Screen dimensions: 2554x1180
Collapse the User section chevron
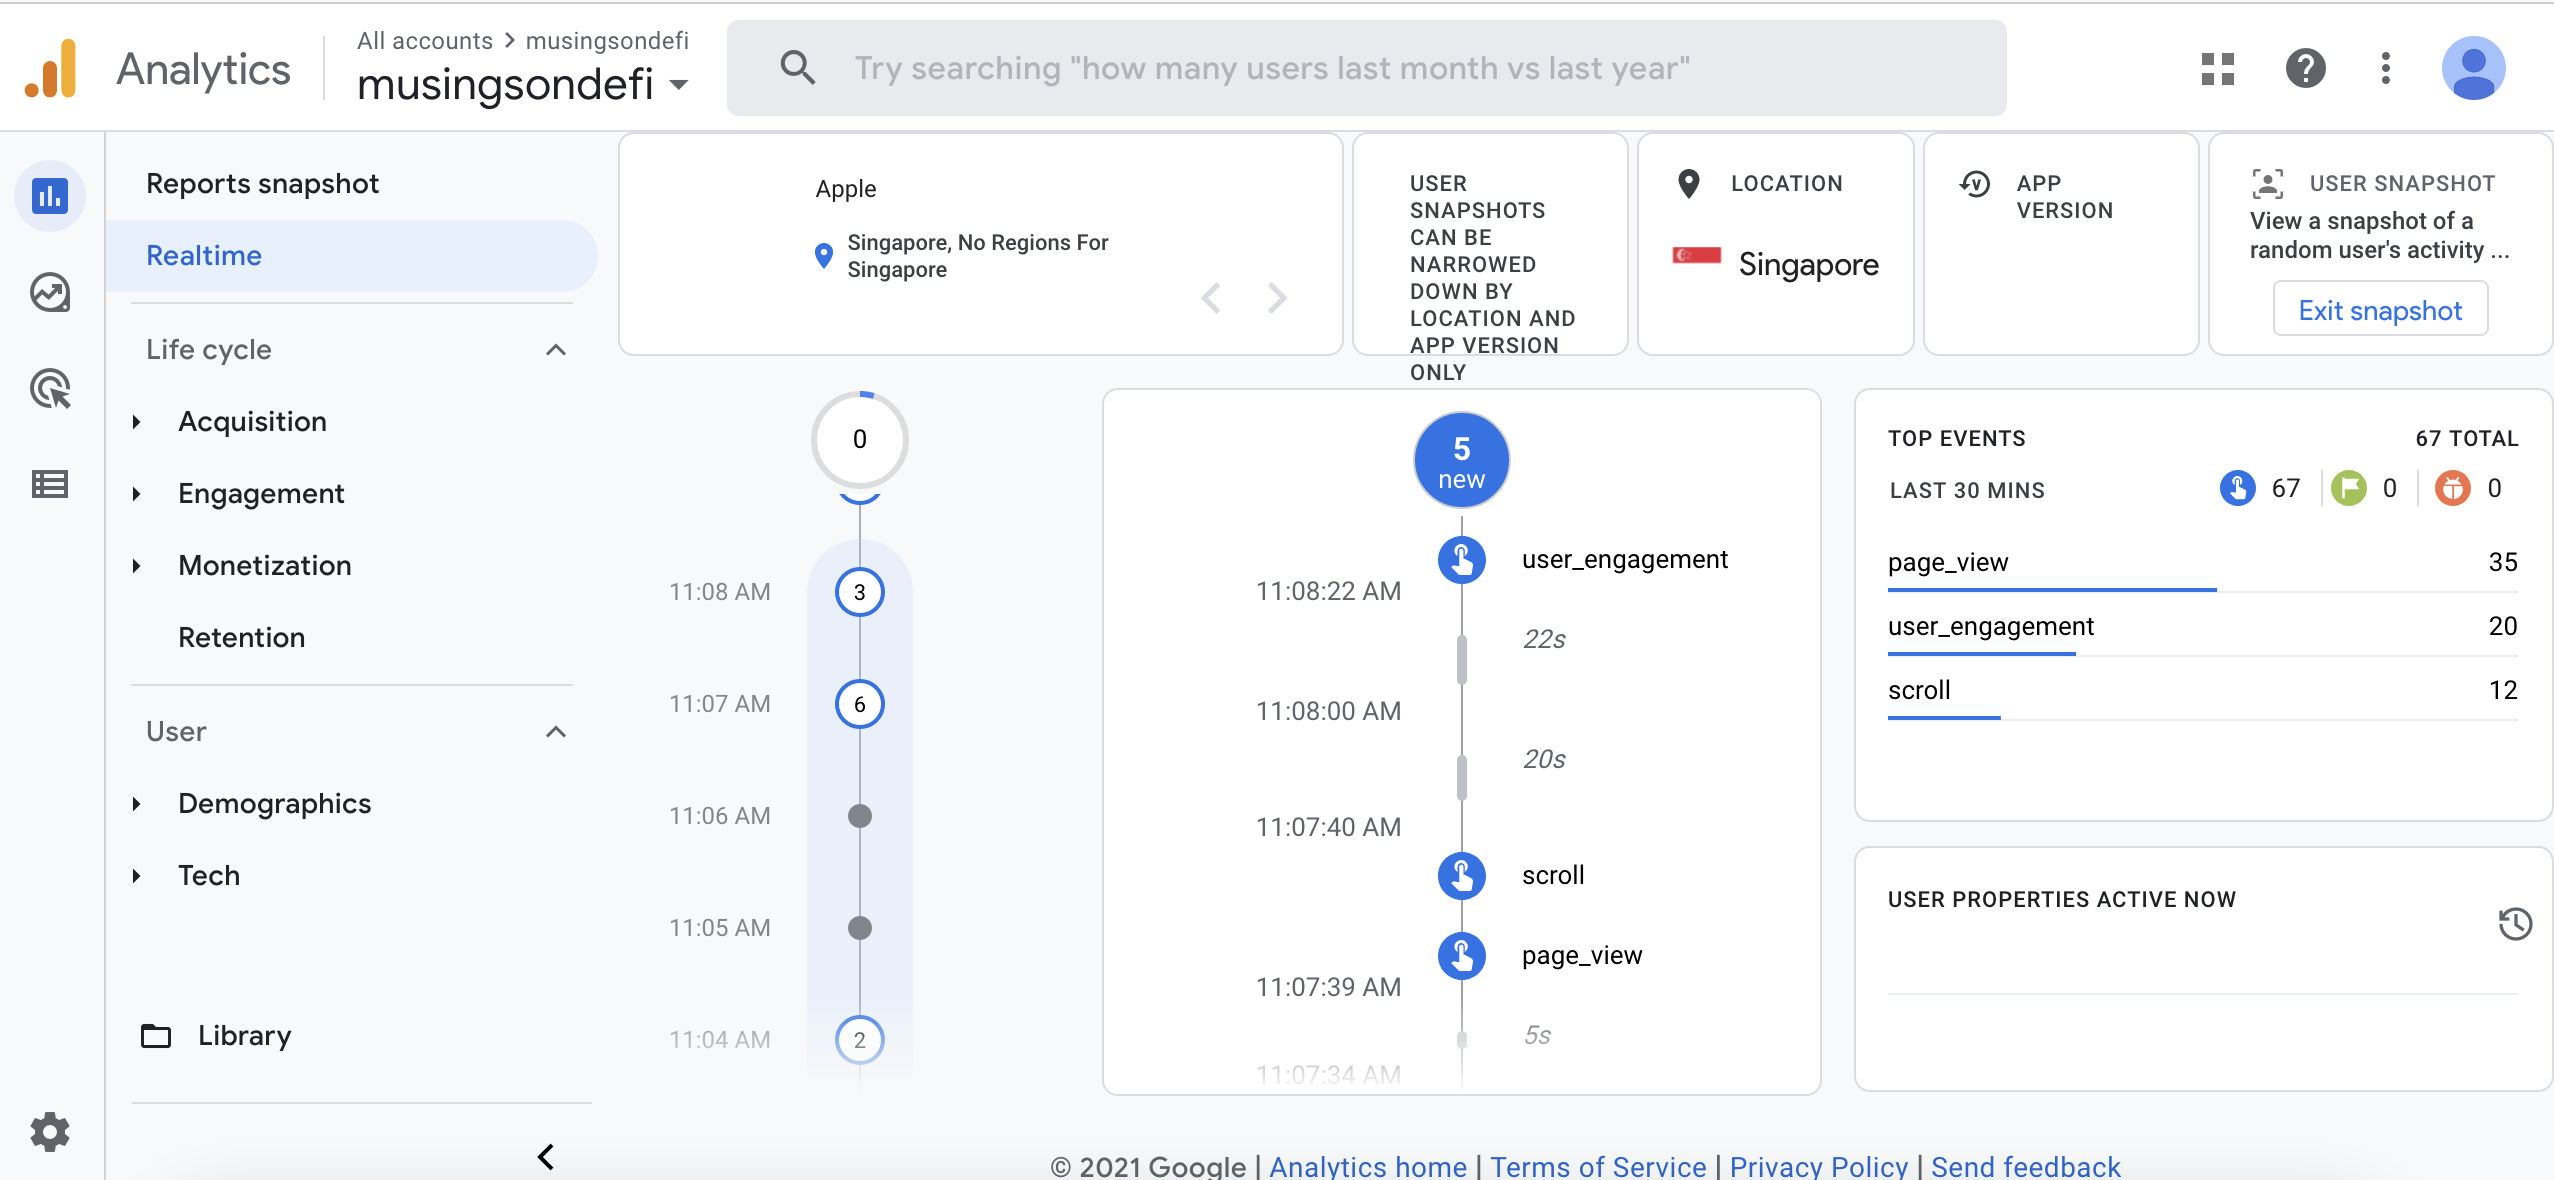(x=556, y=732)
